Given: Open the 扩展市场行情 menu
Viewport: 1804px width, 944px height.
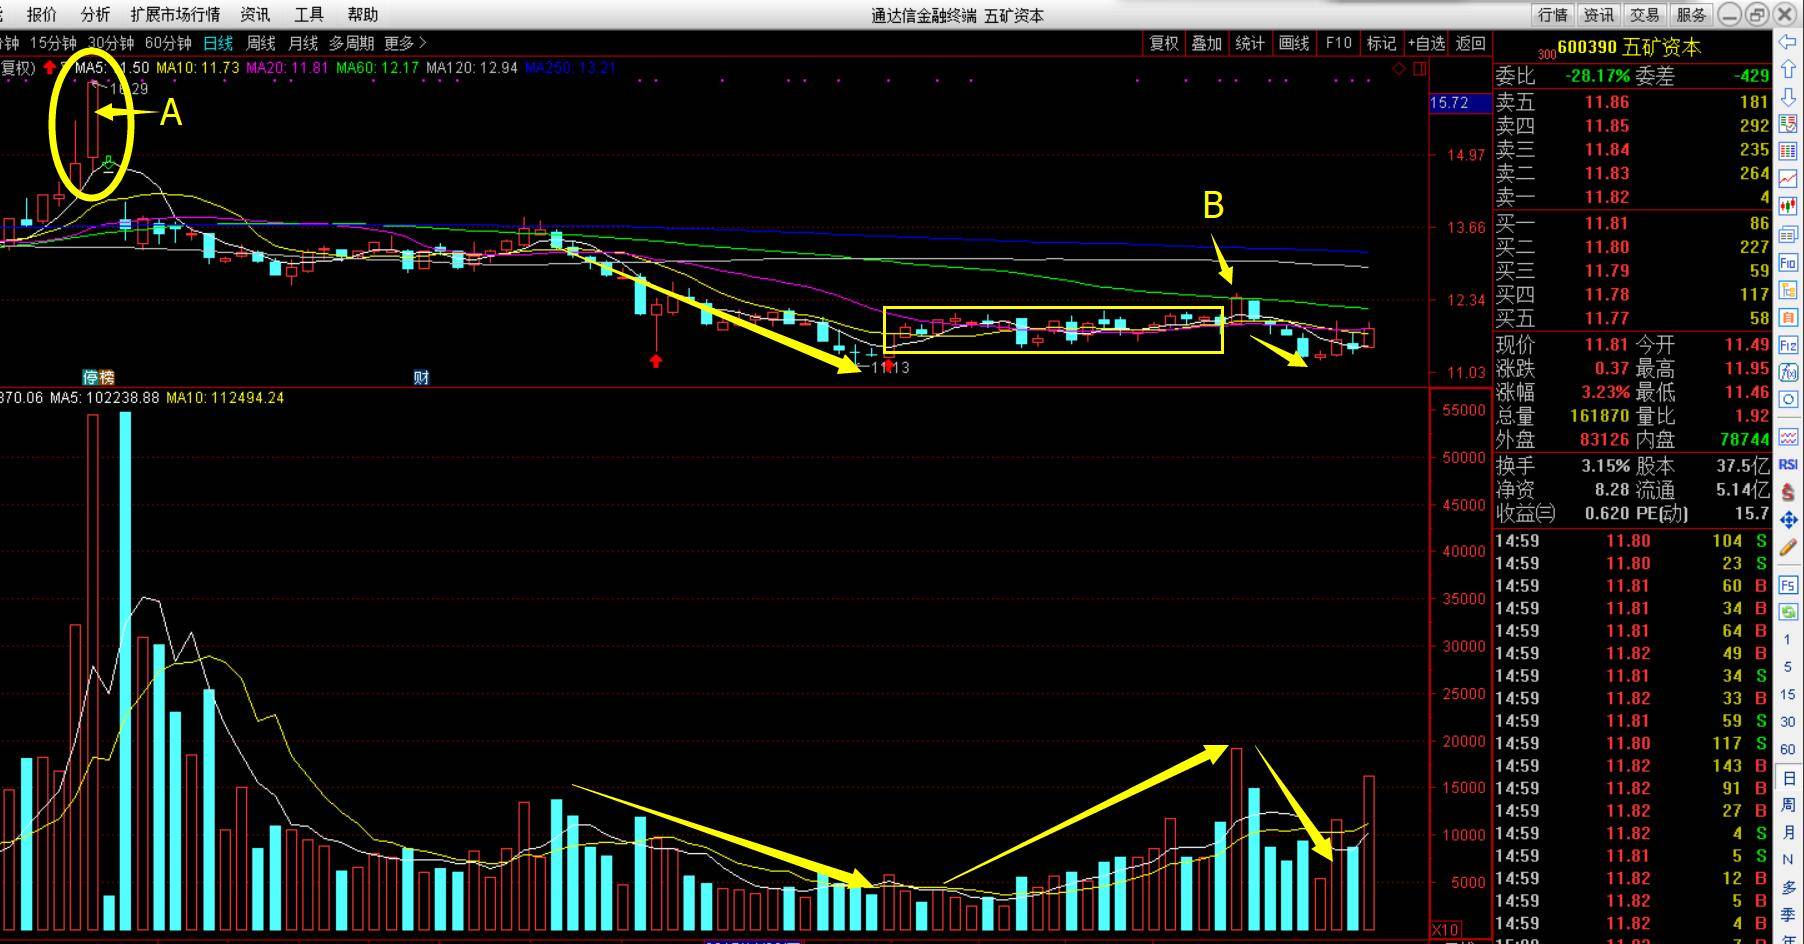Looking at the screenshot, I should (175, 14).
